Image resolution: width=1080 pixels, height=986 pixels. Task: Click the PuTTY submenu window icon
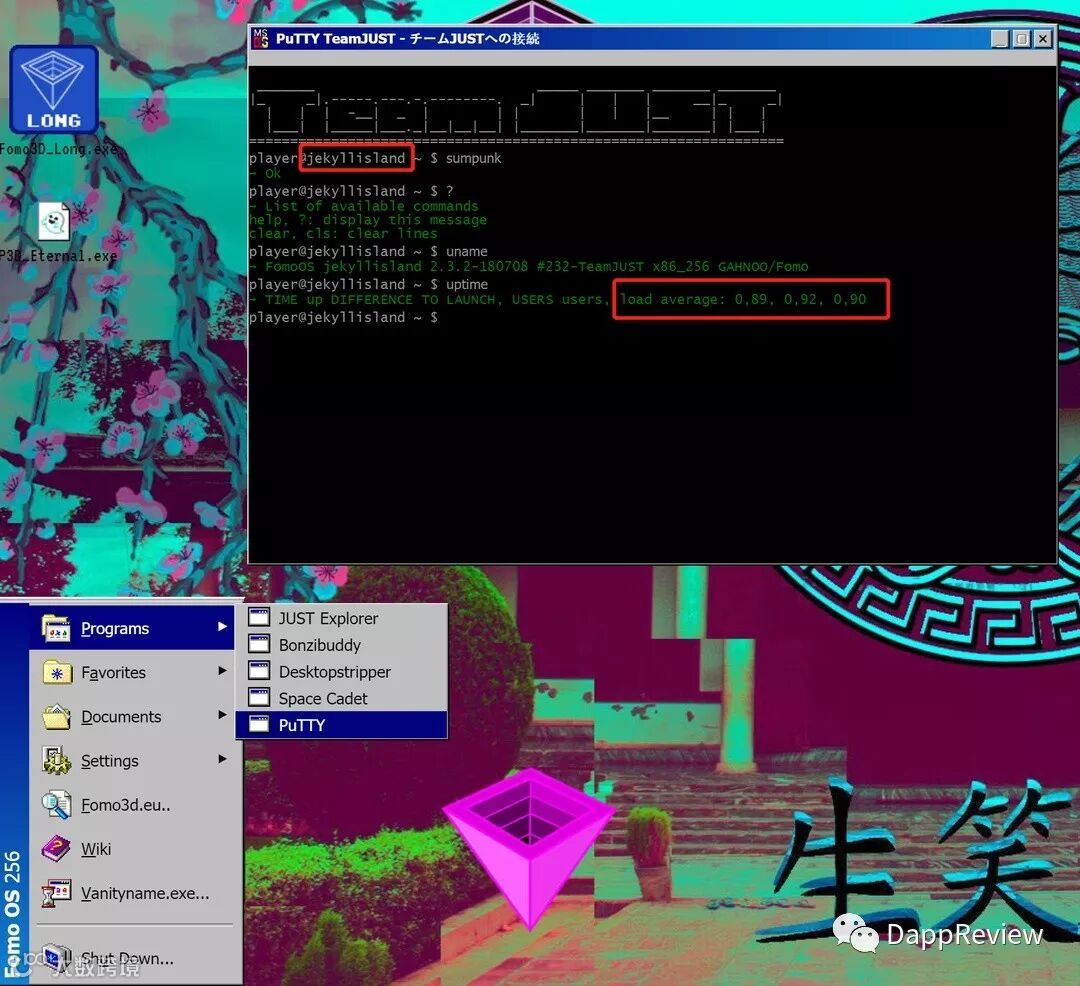click(x=259, y=724)
